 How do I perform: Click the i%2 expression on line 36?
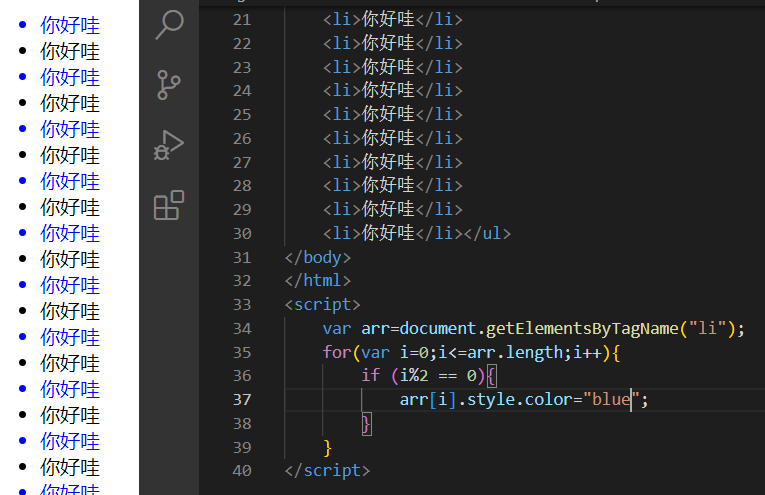point(414,376)
